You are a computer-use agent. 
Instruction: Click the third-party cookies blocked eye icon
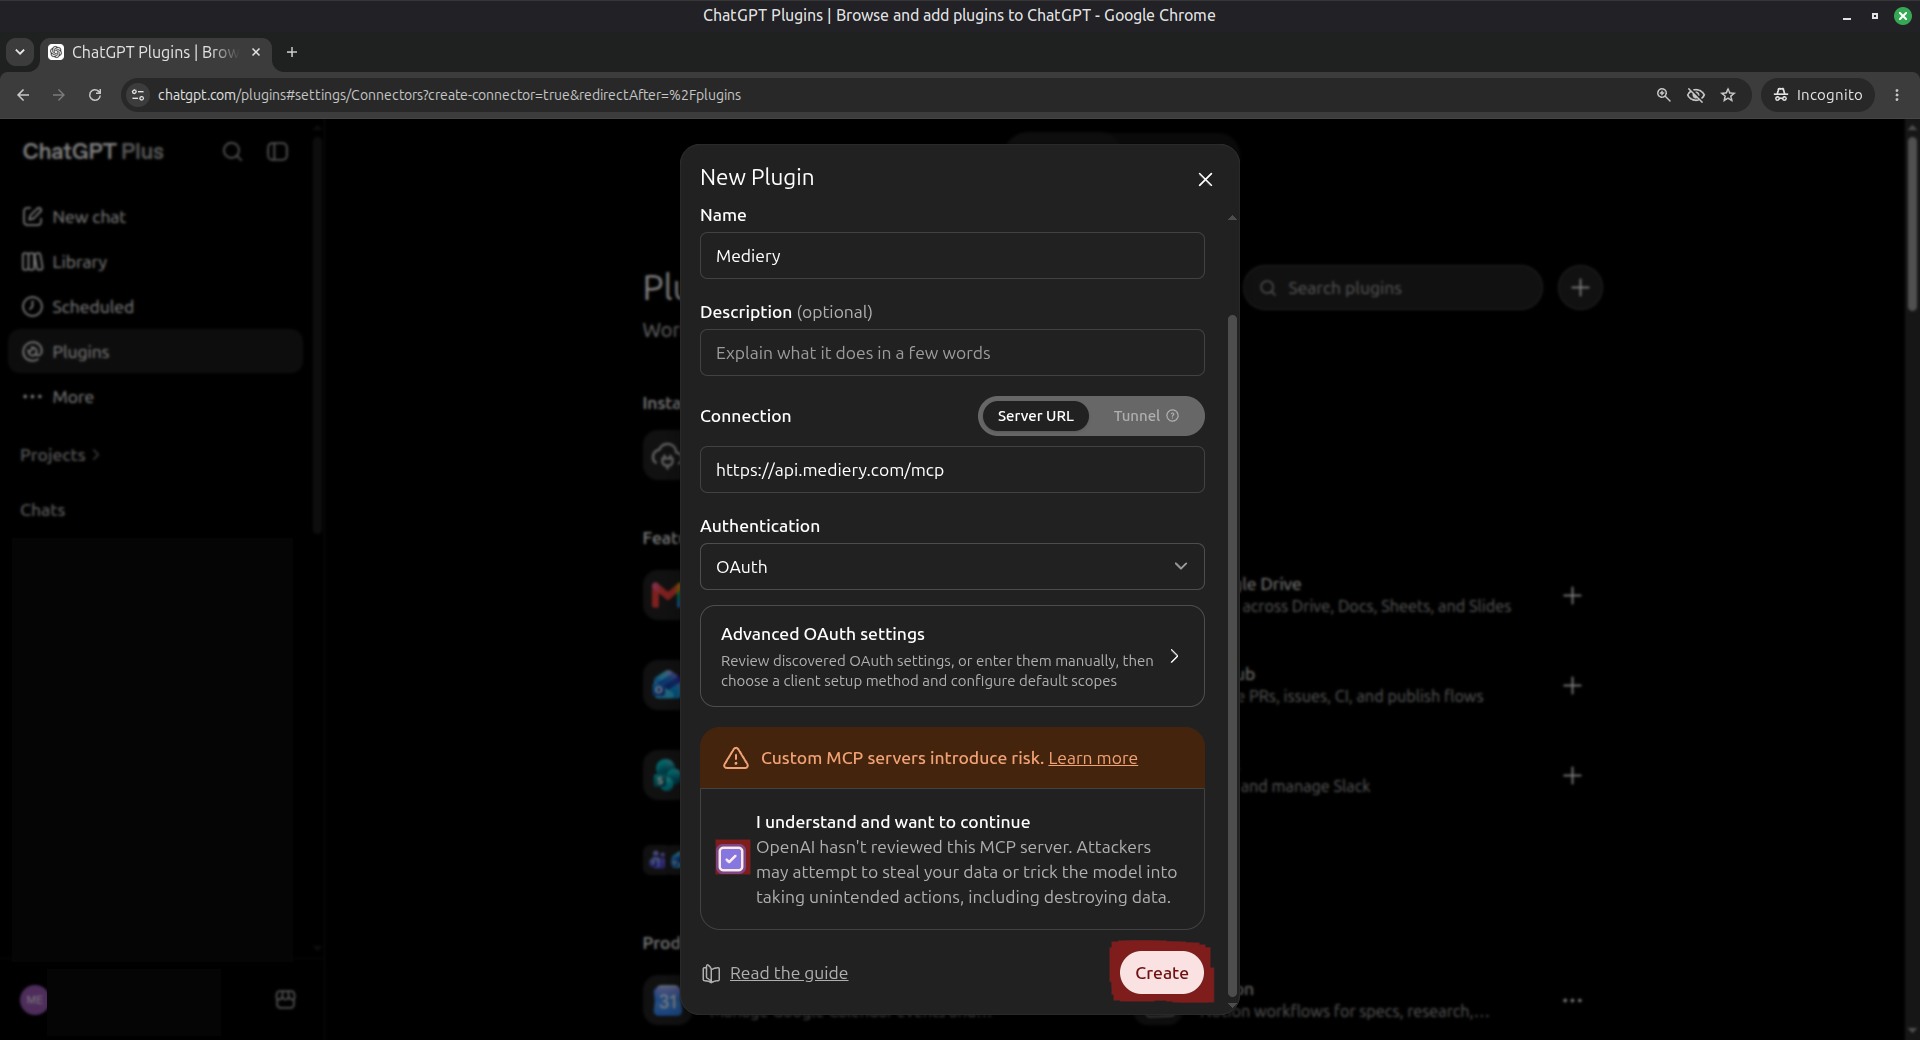[1696, 95]
